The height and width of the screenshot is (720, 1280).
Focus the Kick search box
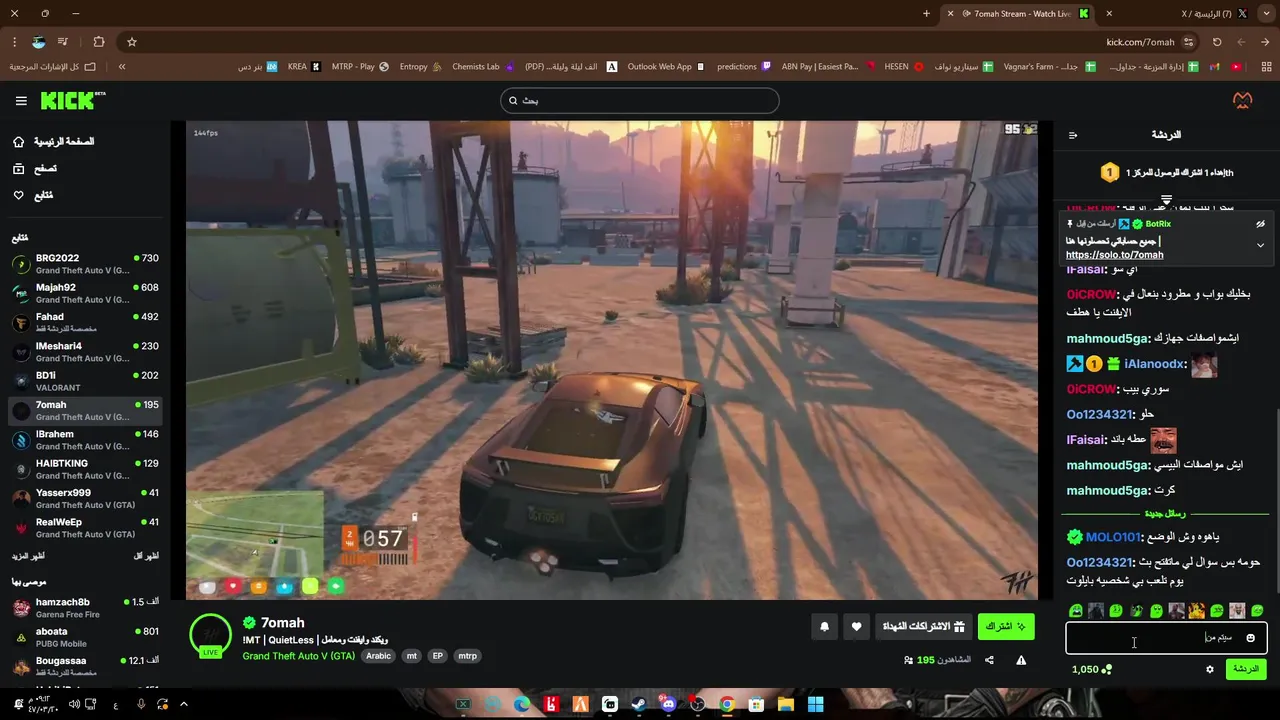coord(639,100)
